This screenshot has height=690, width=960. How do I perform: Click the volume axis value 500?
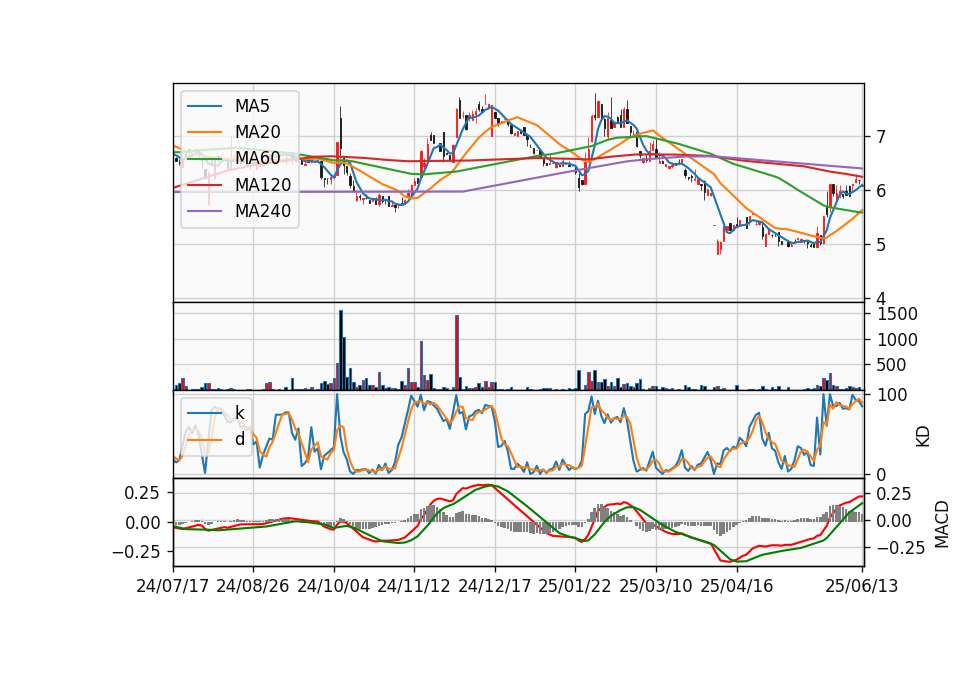(x=893, y=365)
